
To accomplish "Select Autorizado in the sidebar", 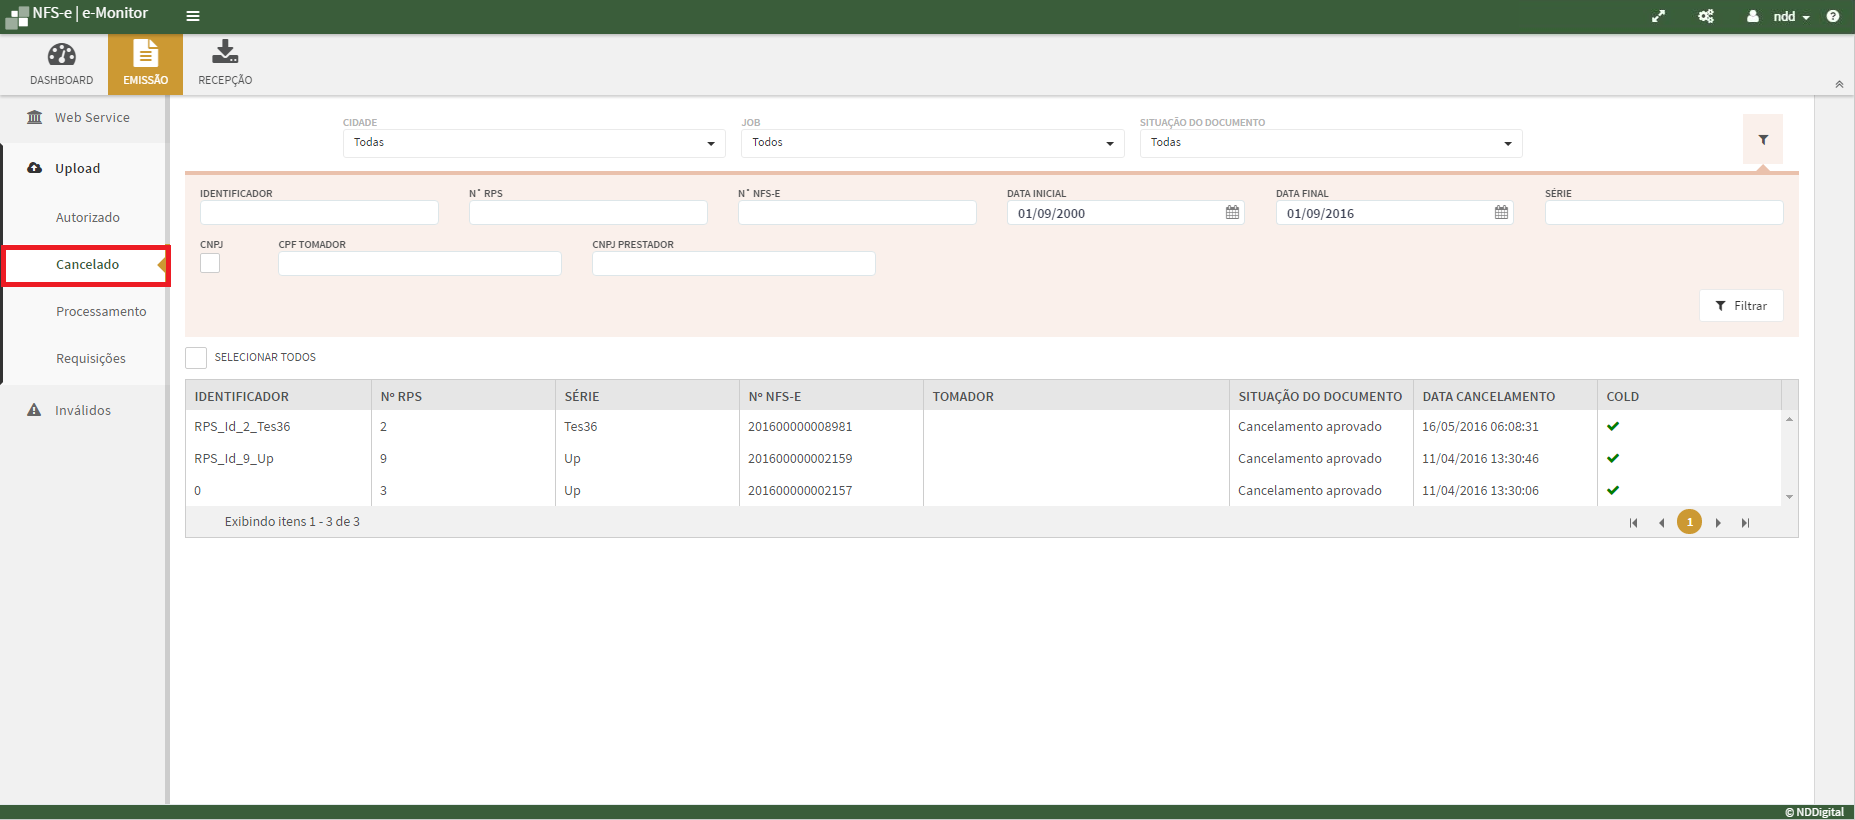I will pos(88,218).
